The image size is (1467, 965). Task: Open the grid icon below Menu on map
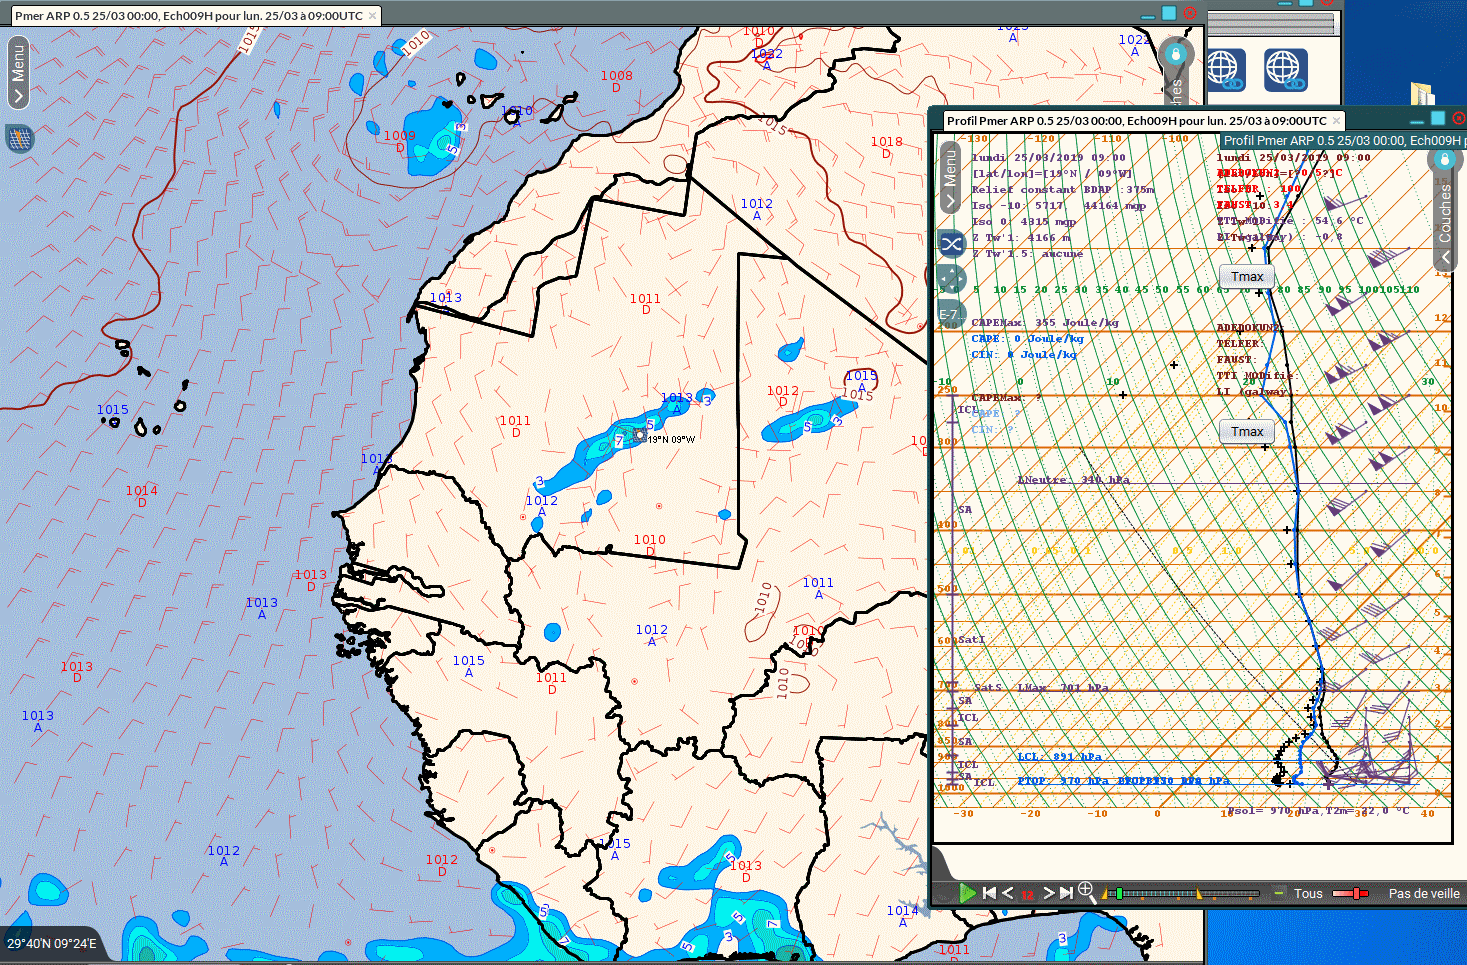[x=19, y=138]
